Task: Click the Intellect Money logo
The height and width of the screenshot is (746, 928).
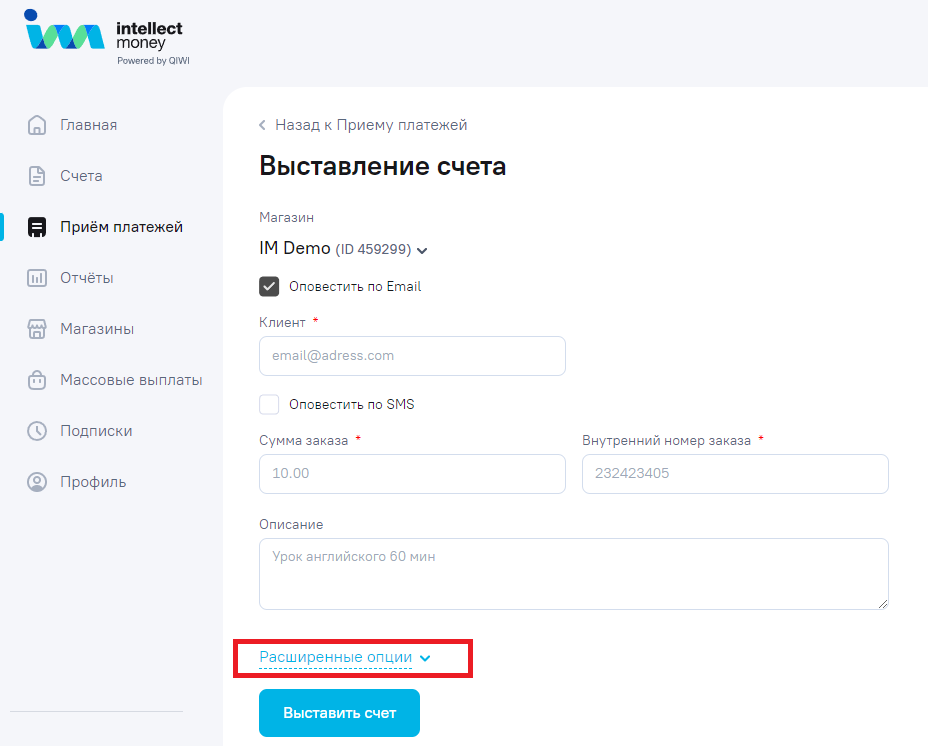Action: point(107,37)
